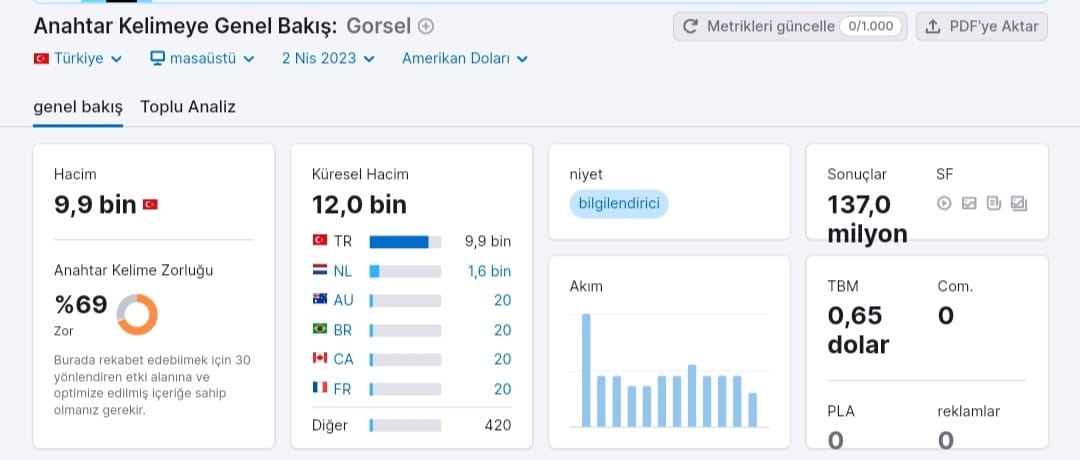Click the Netherlands flag in global volume
Viewport: 1080px width, 460px height.
pyautogui.click(x=320, y=271)
